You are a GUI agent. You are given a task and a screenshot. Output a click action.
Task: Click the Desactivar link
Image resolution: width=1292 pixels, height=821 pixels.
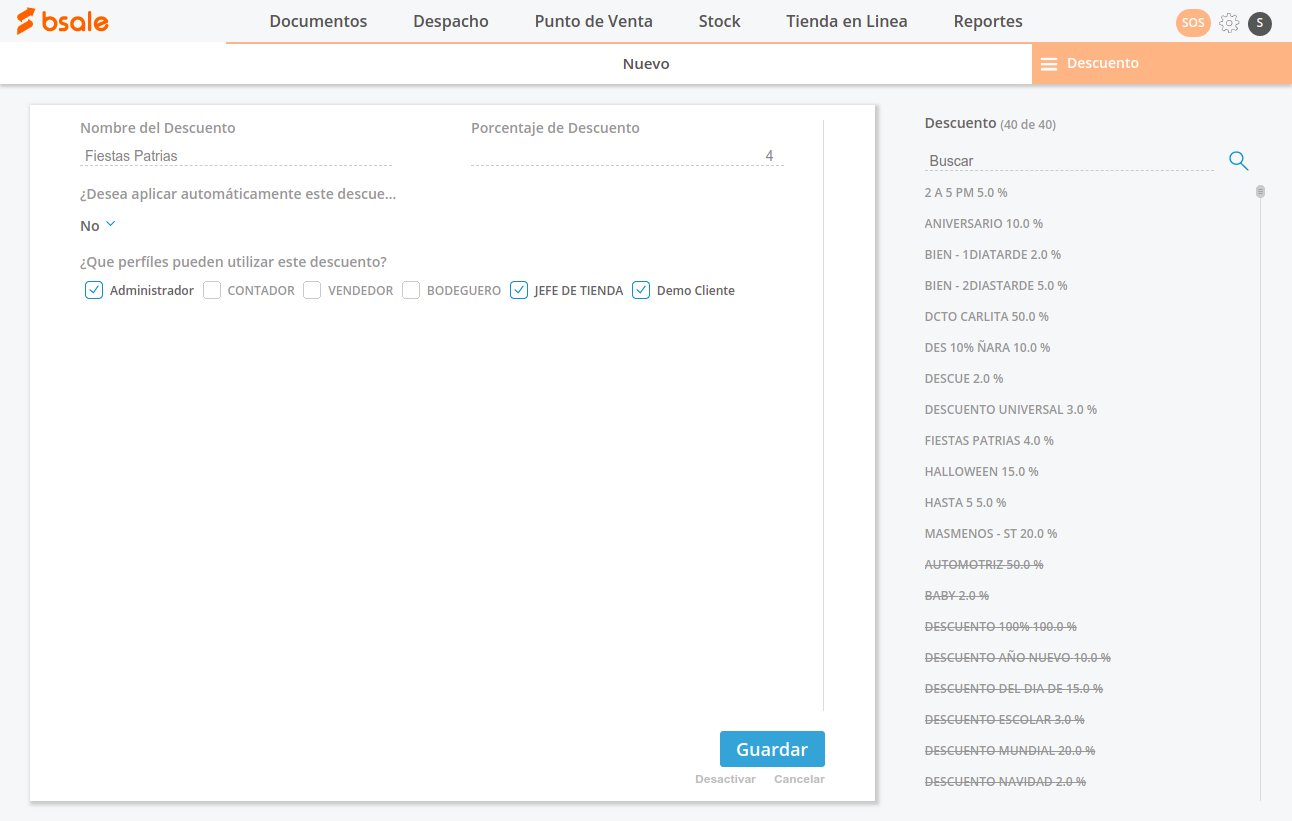[x=725, y=779]
